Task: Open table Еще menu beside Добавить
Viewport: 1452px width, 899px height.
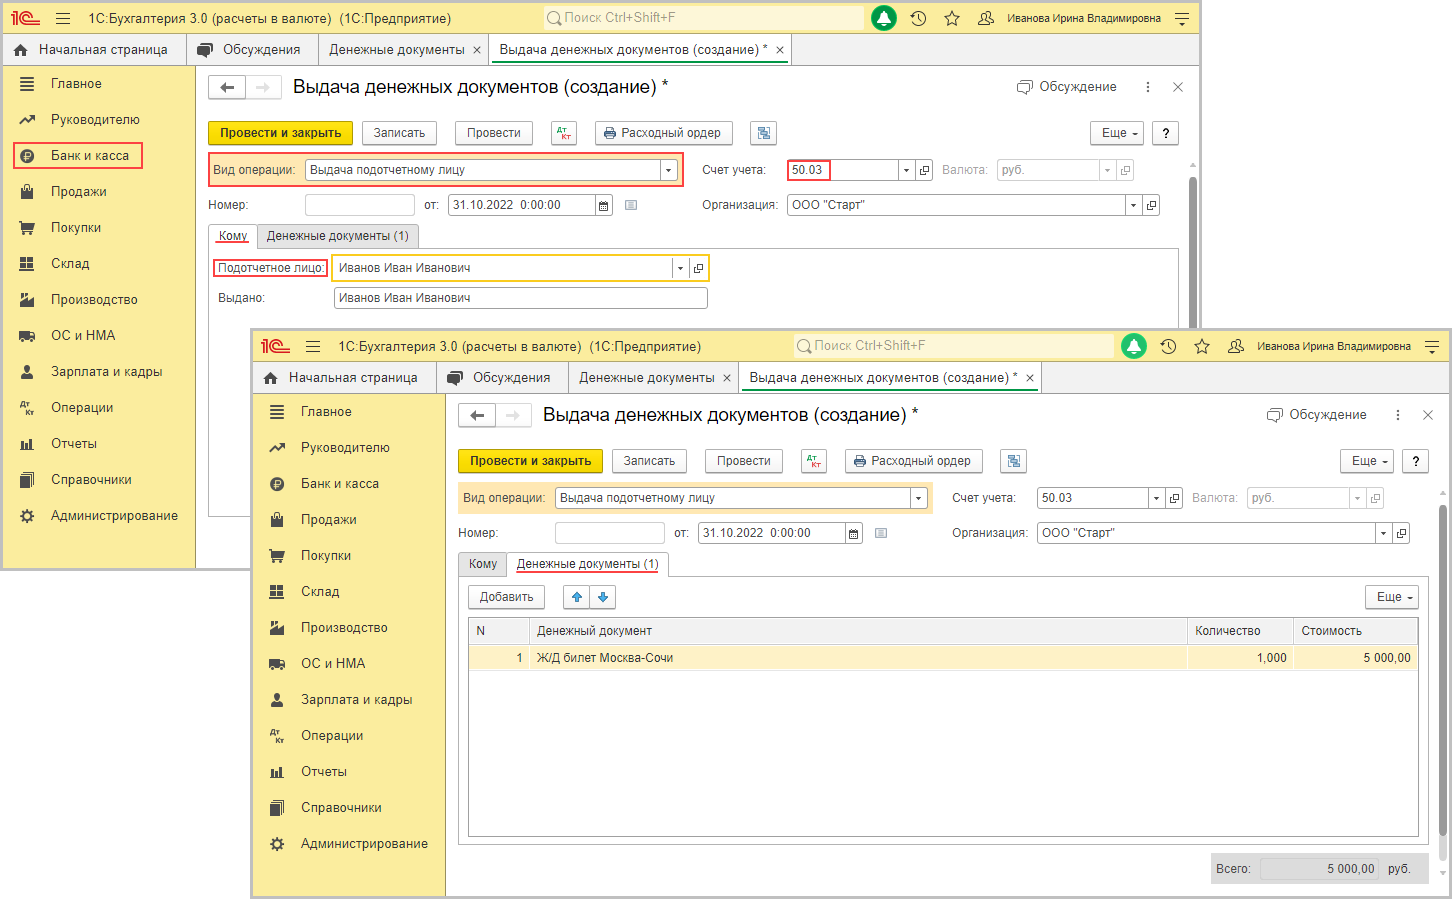Action: (x=1392, y=597)
